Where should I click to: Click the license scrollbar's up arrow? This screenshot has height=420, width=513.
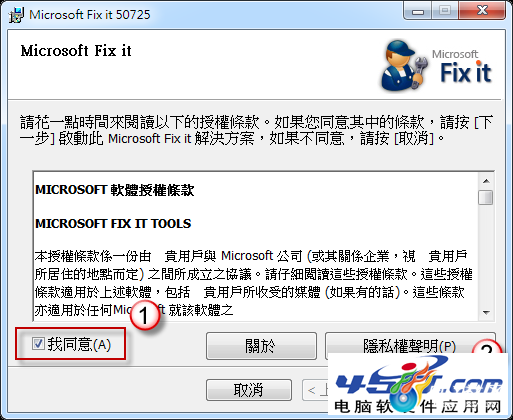(486, 181)
